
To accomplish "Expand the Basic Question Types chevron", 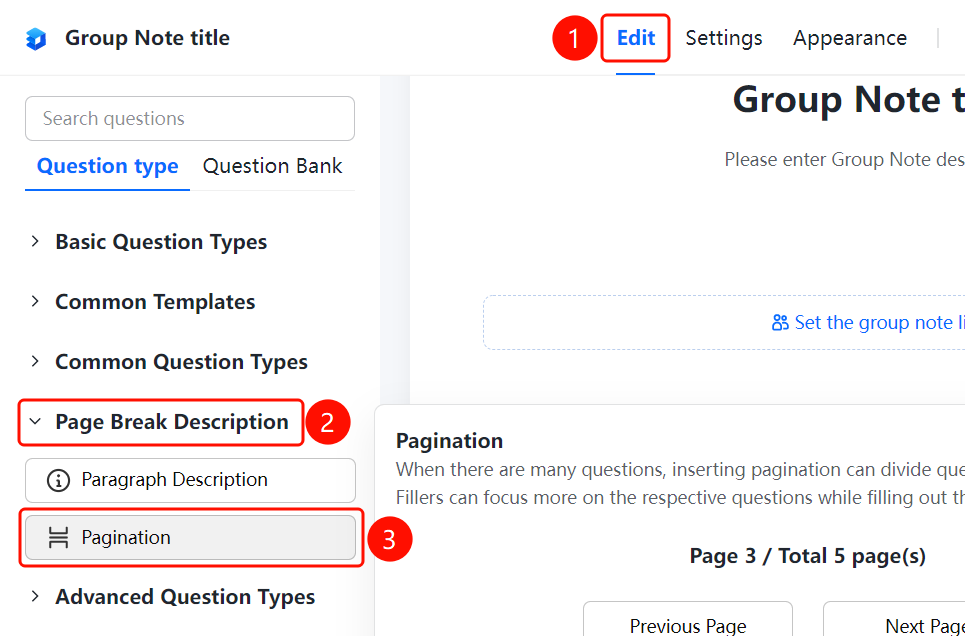I will pos(35,241).
